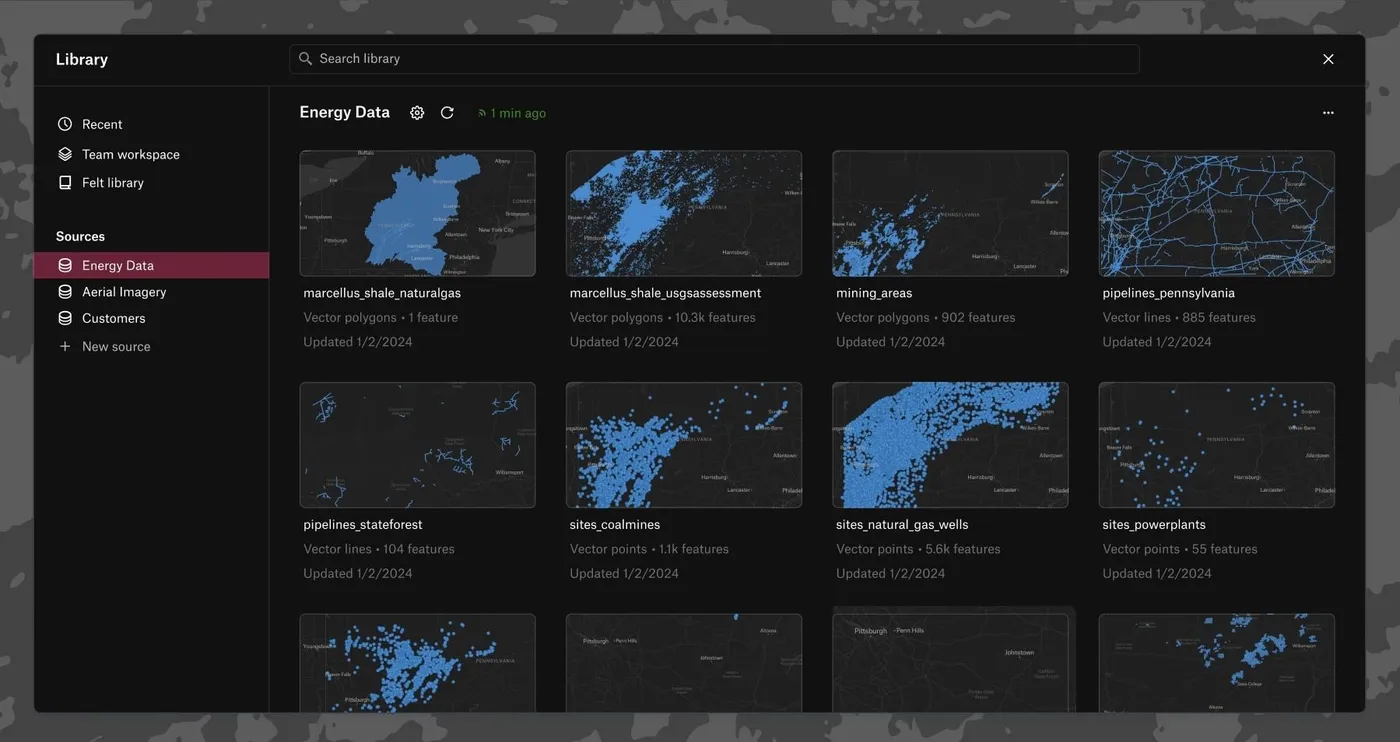The height and width of the screenshot is (742, 1400).
Task: Click the book icon beside Felt library
Action: point(65,183)
